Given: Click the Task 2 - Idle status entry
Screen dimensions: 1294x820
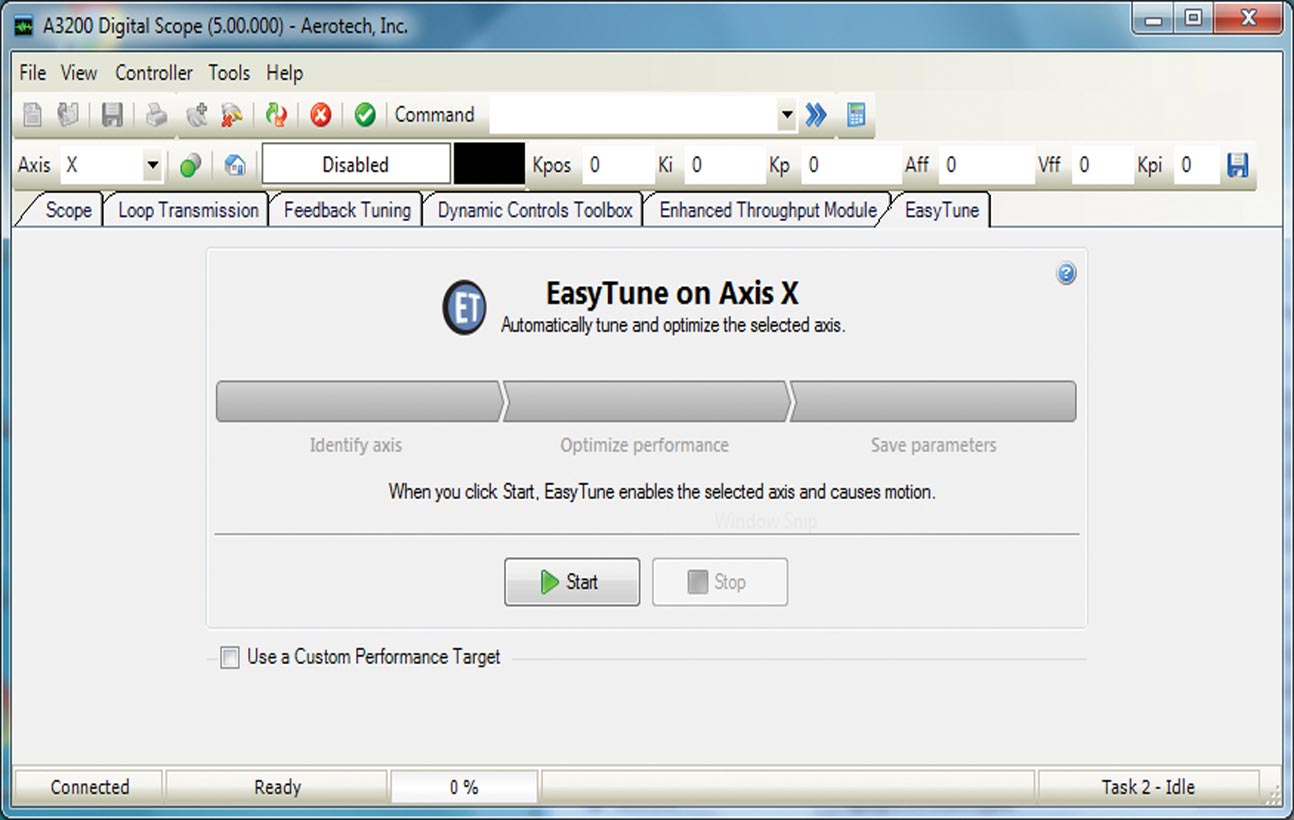Looking at the screenshot, I should click(x=1148, y=787).
